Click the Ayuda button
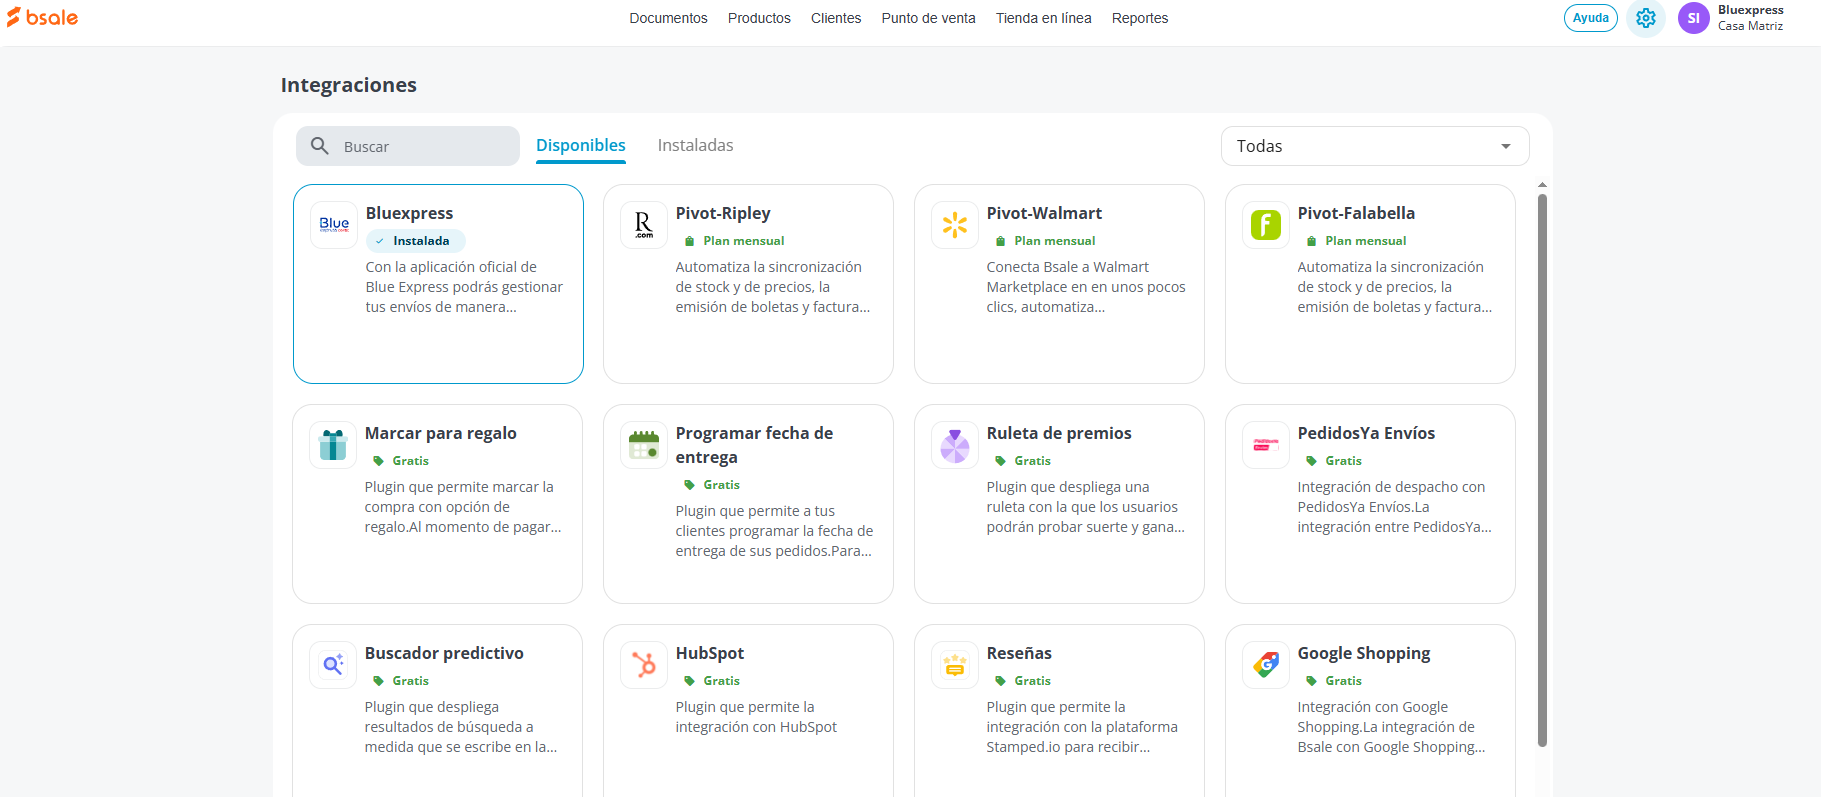The image size is (1821, 797). (x=1591, y=18)
